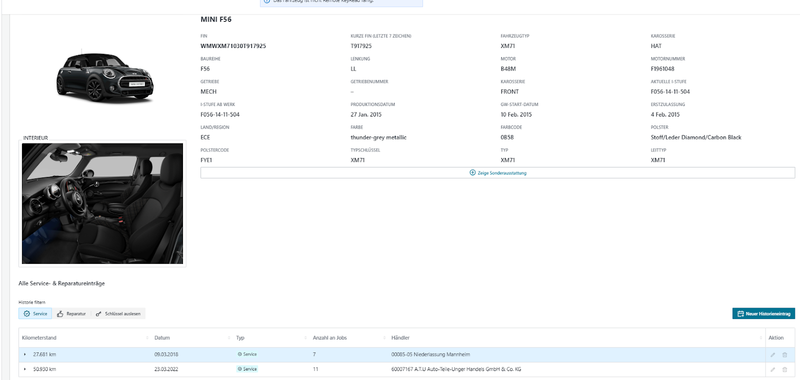This screenshot has width=800, height=380.
Task: Edit the 50.930 km service entry
Action: (772, 369)
